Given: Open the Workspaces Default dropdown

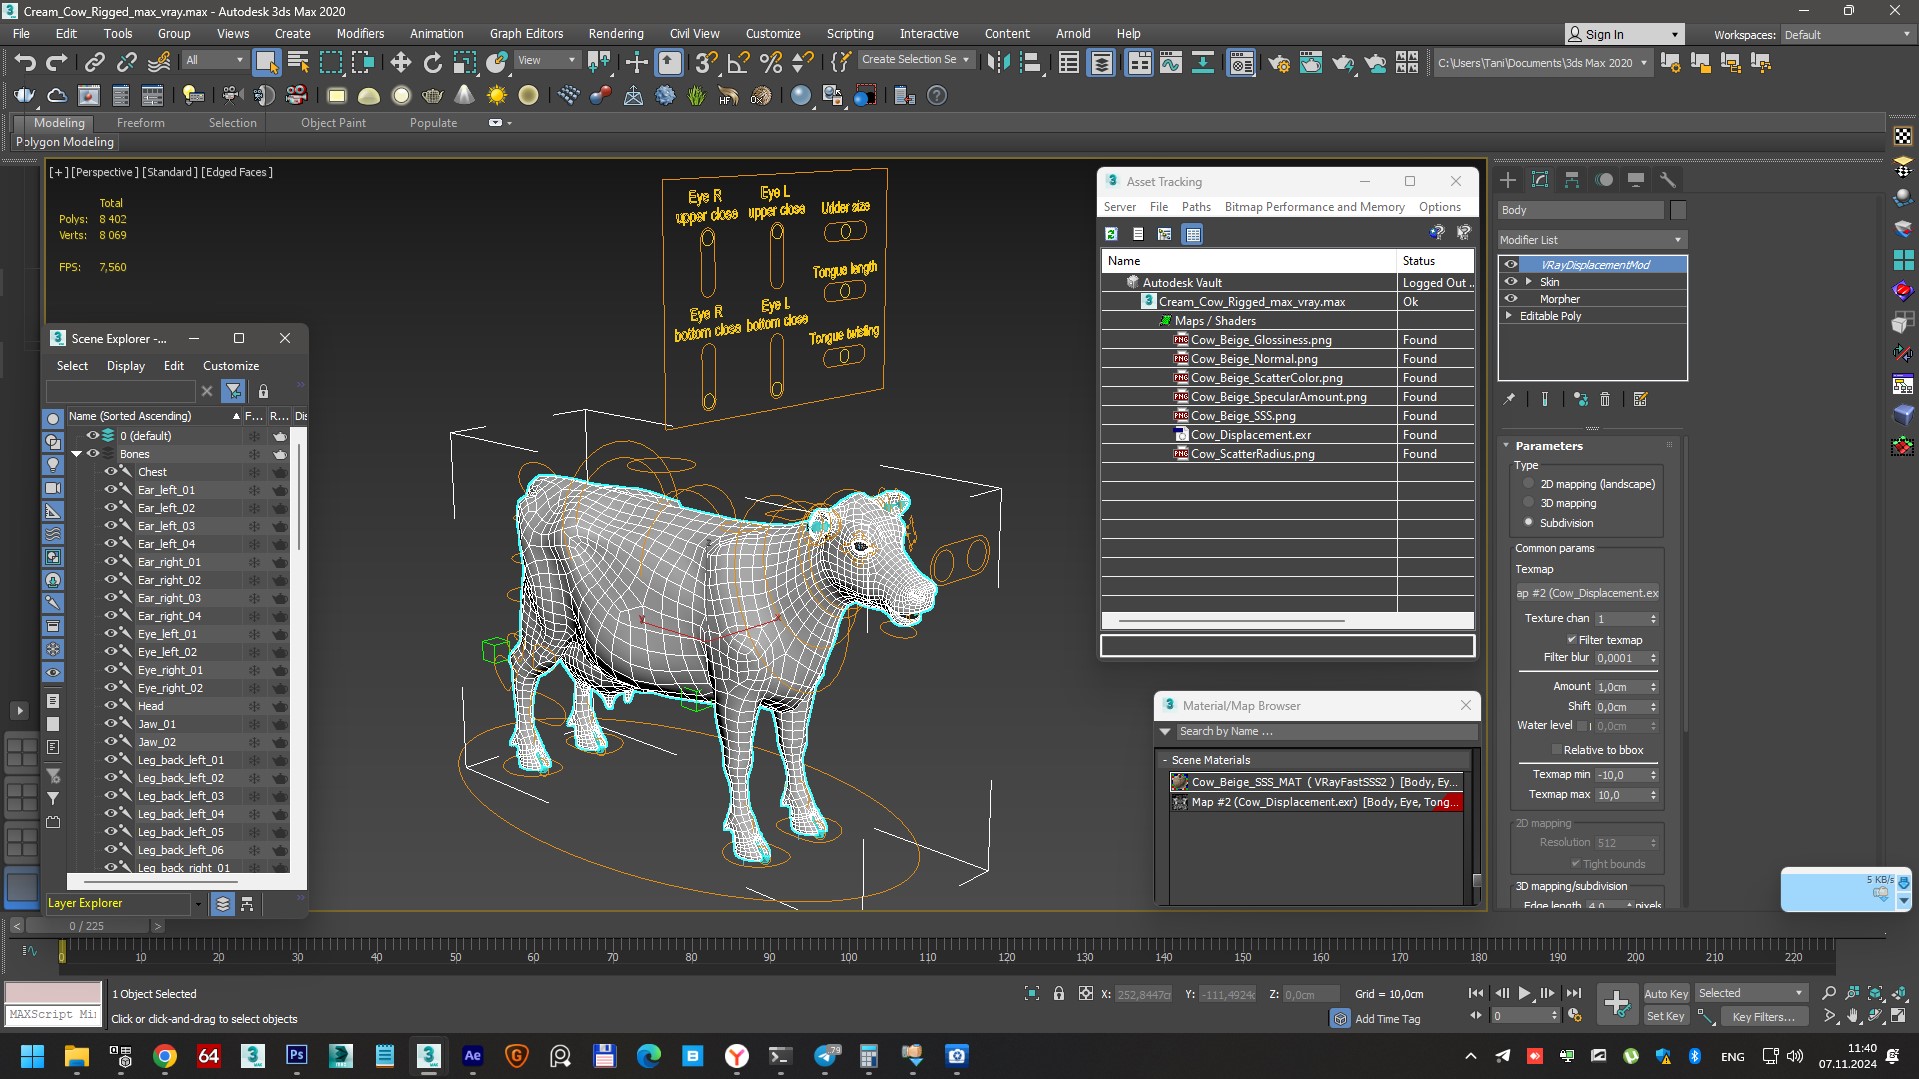Looking at the screenshot, I should click(x=1847, y=35).
